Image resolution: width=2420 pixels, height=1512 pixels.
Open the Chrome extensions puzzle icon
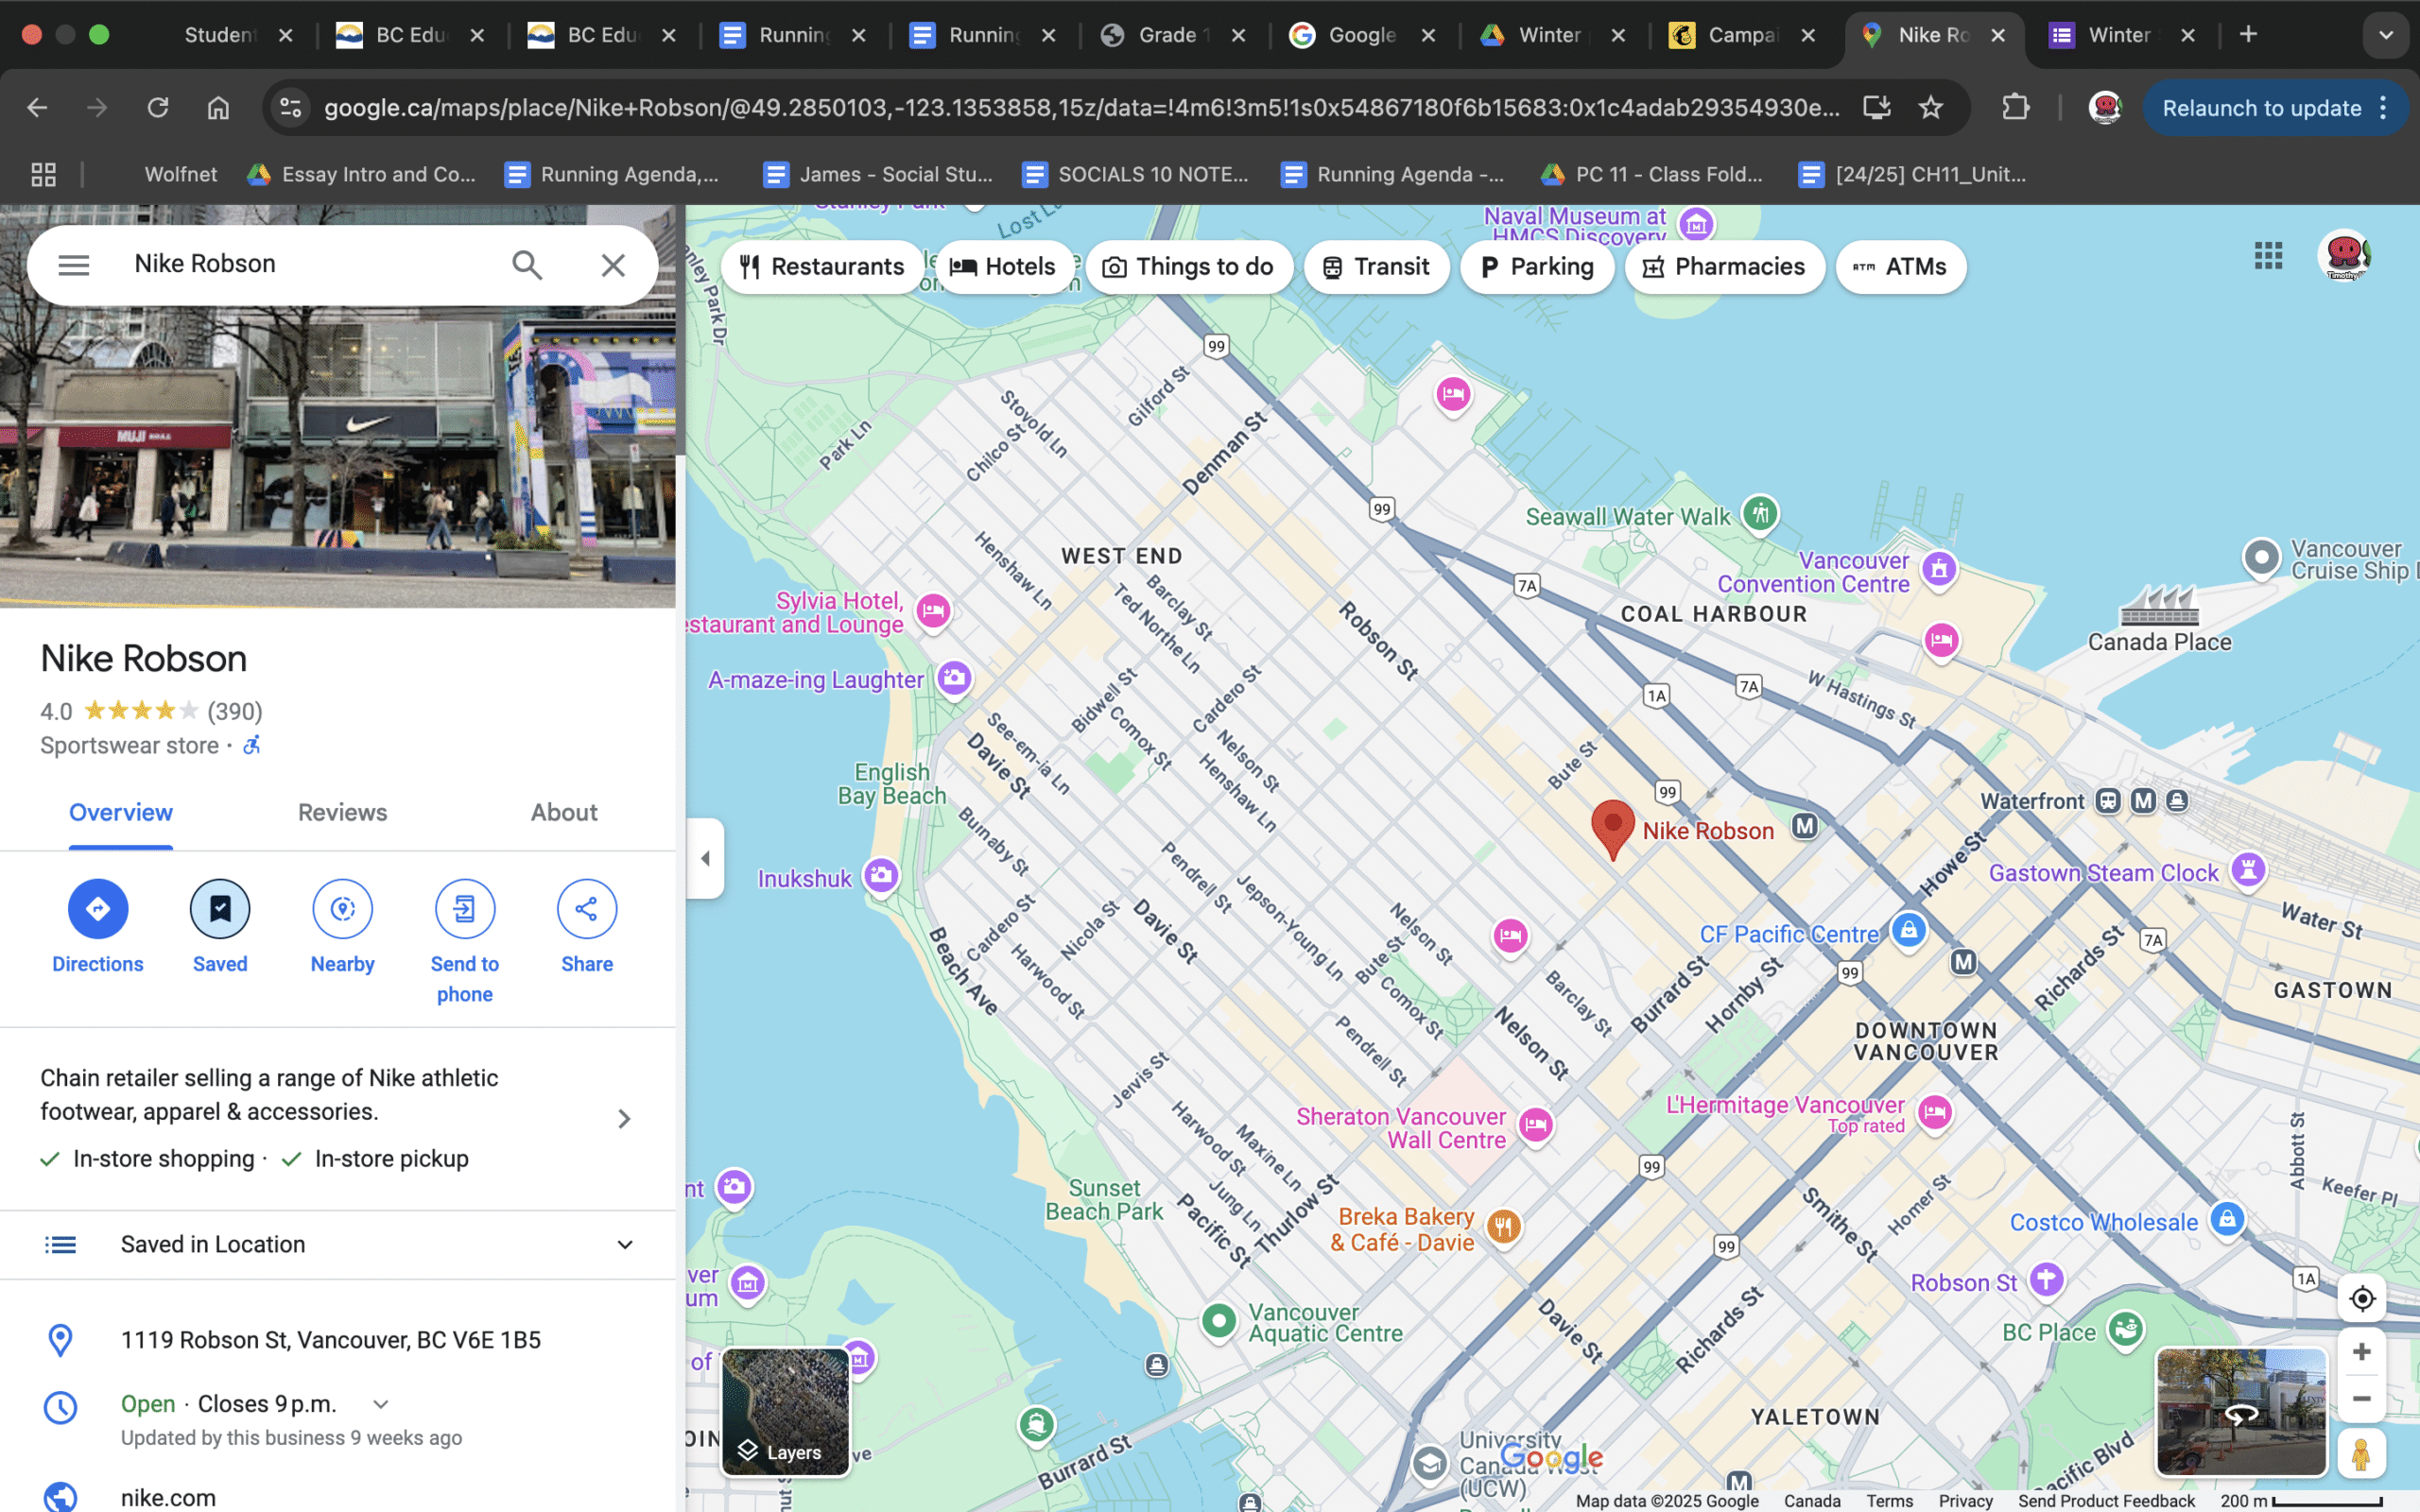click(2015, 107)
